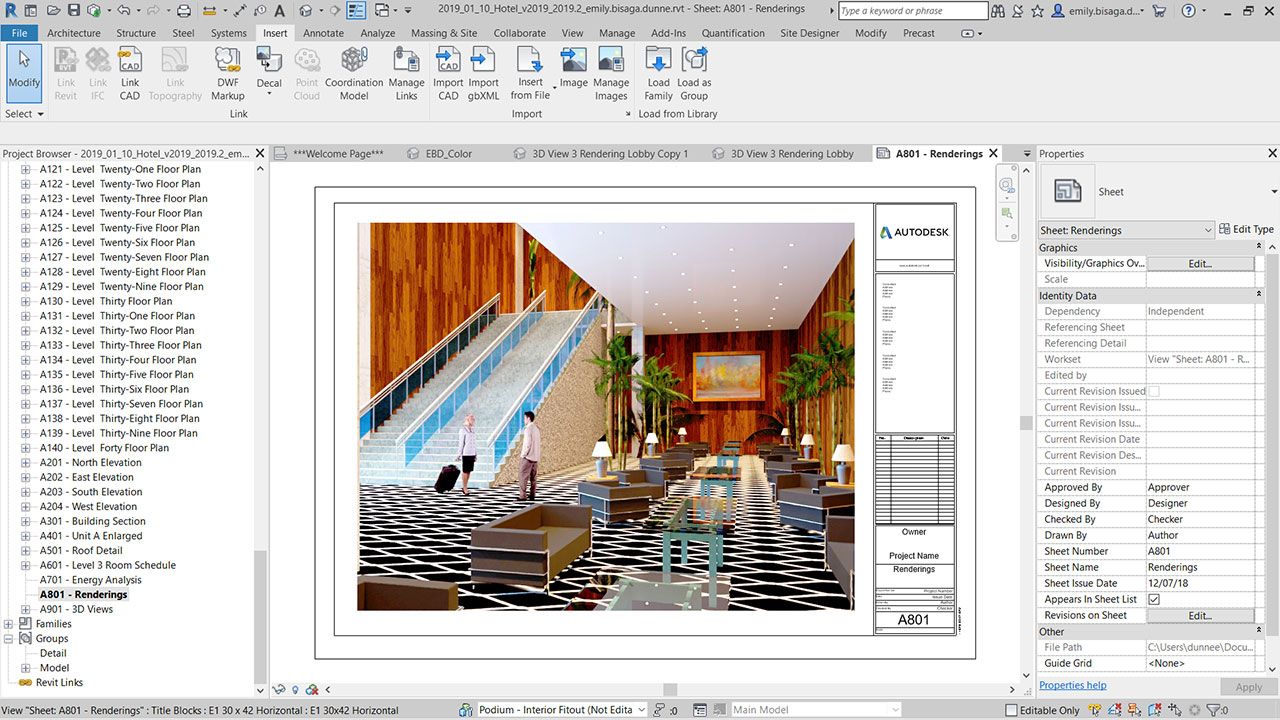Open the File menu
Image resolution: width=1280 pixels, height=720 pixels.
tap(19, 33)
